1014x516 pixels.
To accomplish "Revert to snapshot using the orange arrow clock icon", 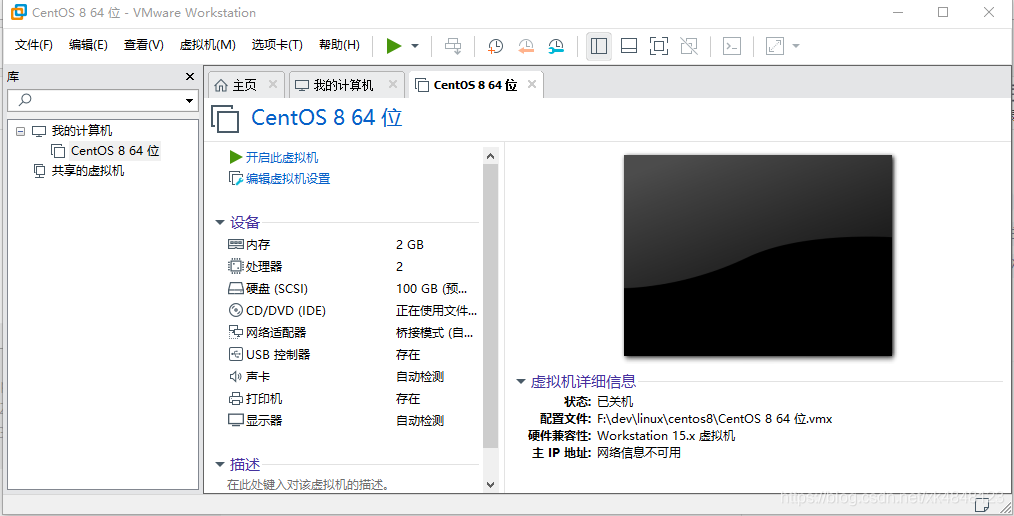I will click(526, 46).
